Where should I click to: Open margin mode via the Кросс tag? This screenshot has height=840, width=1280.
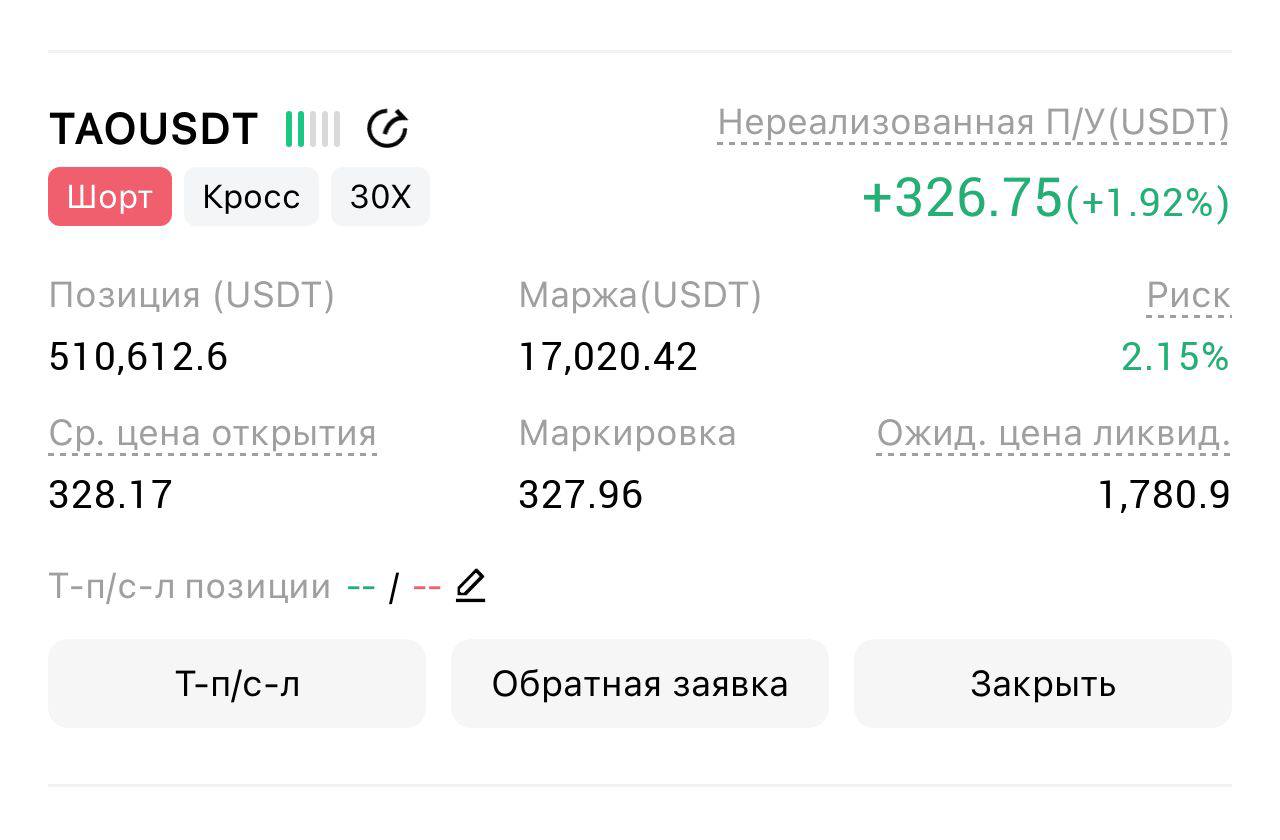tap(251, 197)
